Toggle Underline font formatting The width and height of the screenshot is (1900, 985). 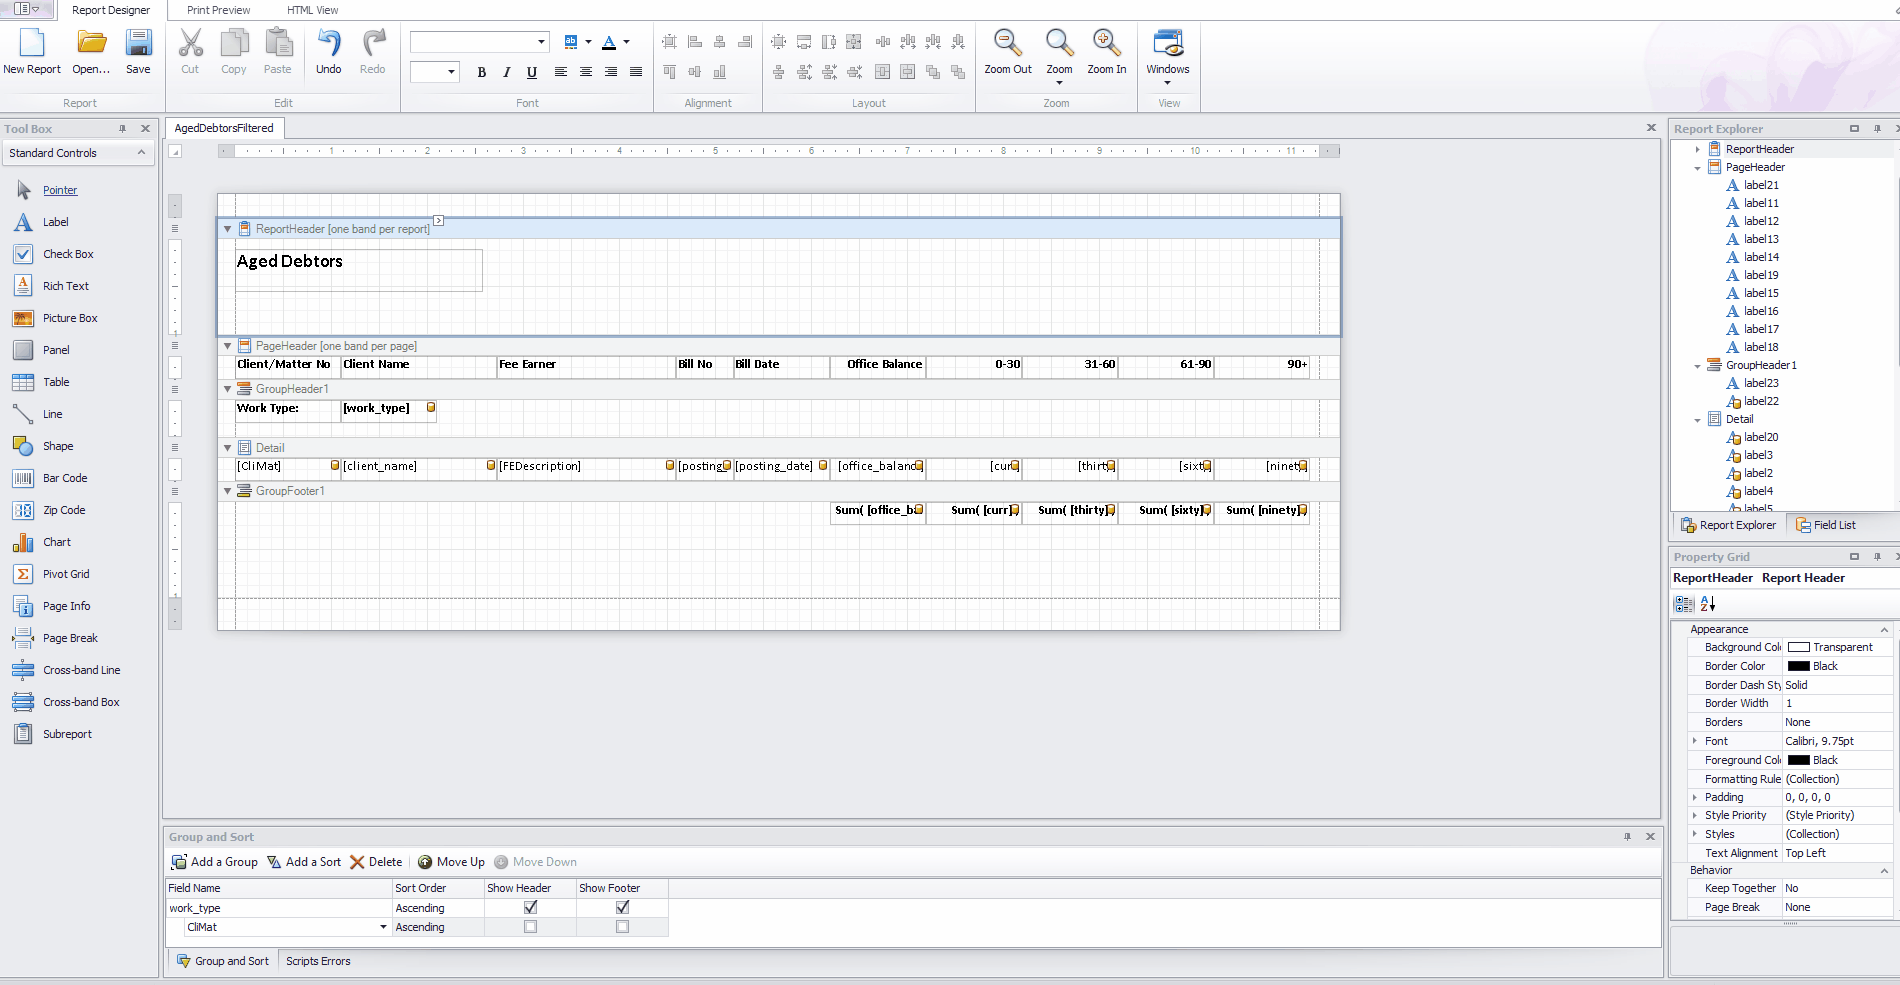tap(532, 72)
